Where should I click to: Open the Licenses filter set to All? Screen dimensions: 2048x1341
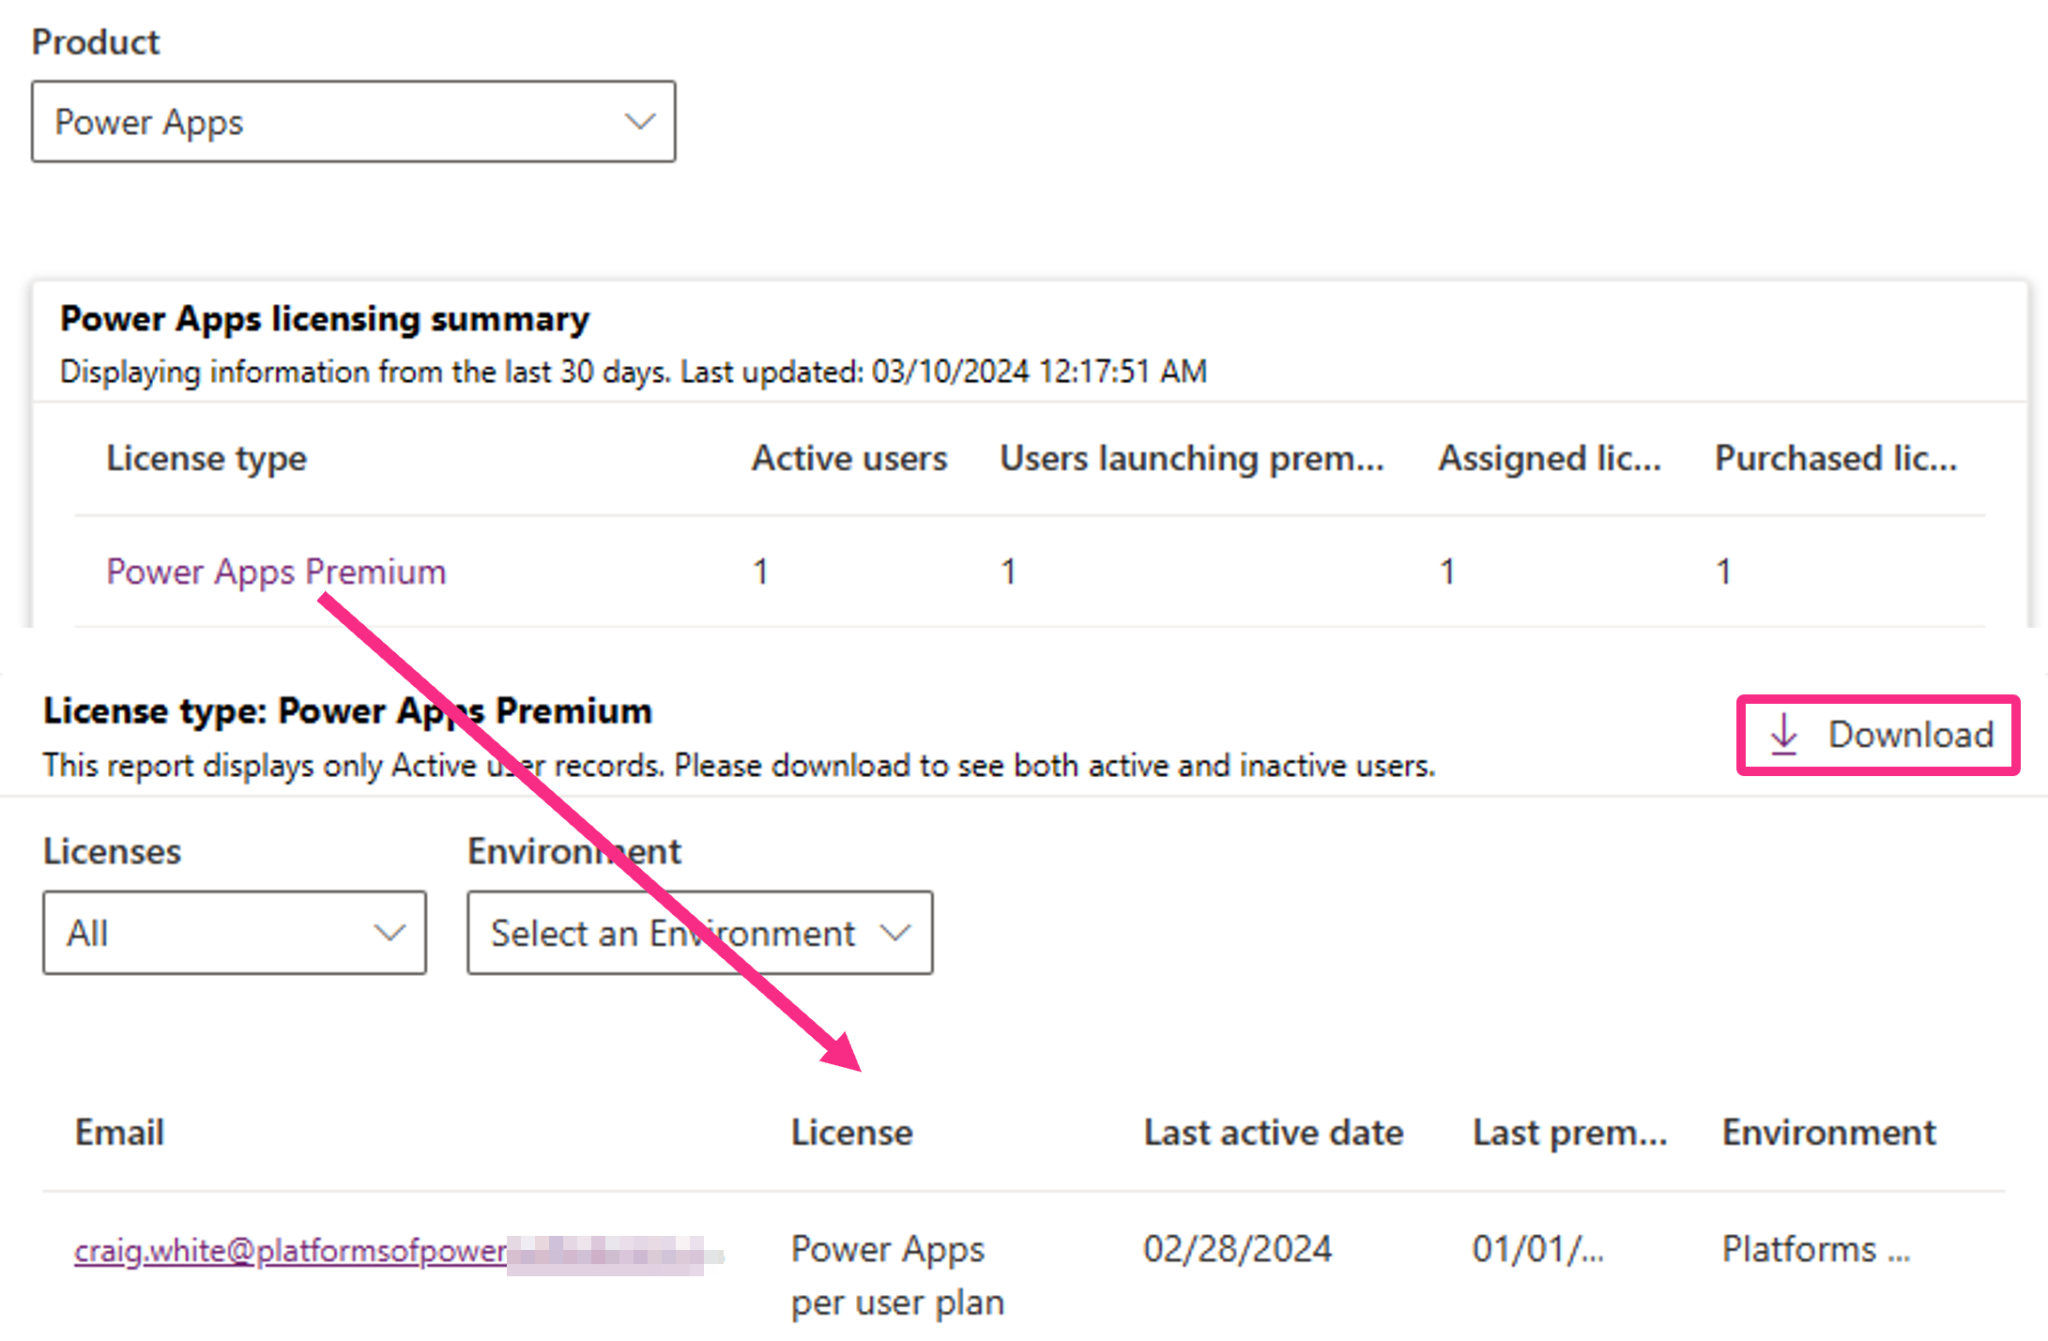233,932
